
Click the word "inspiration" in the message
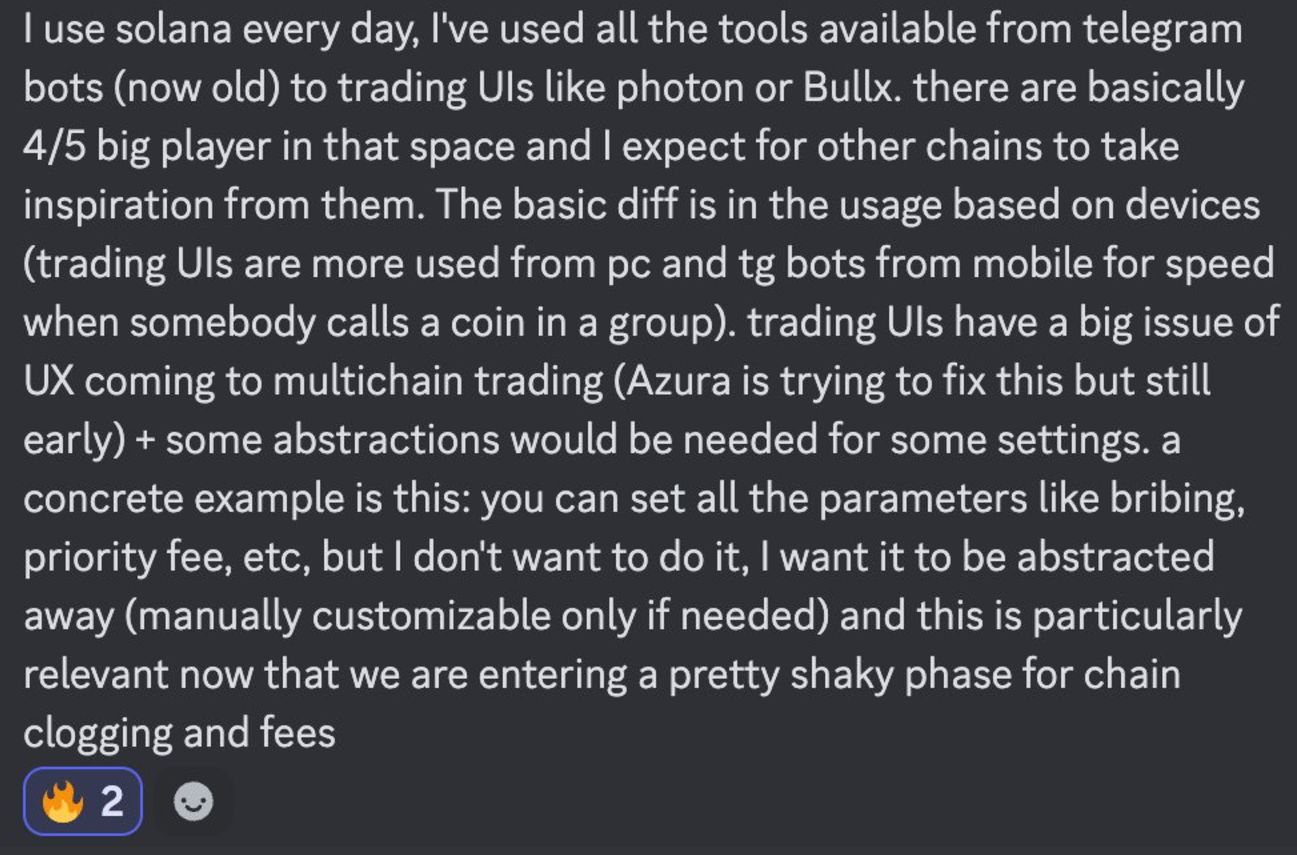click(x=116, y=206)
